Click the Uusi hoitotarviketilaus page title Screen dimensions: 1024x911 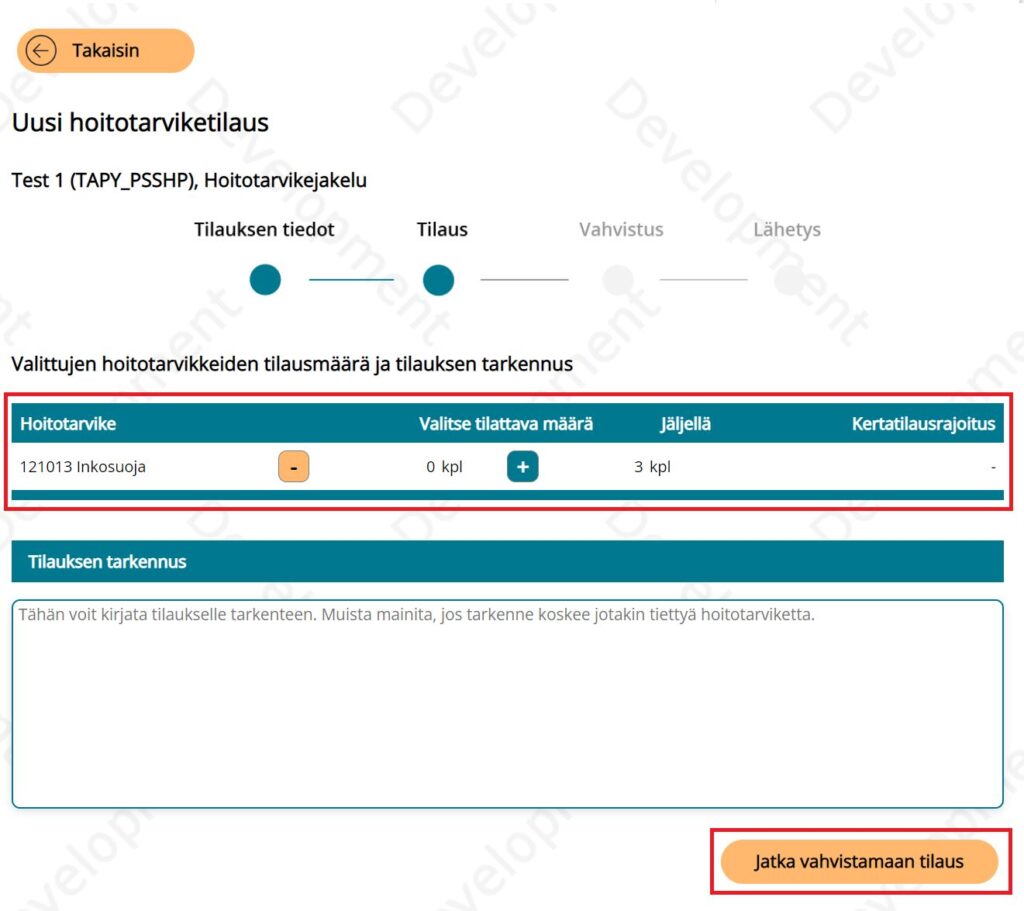pos(140,123)
